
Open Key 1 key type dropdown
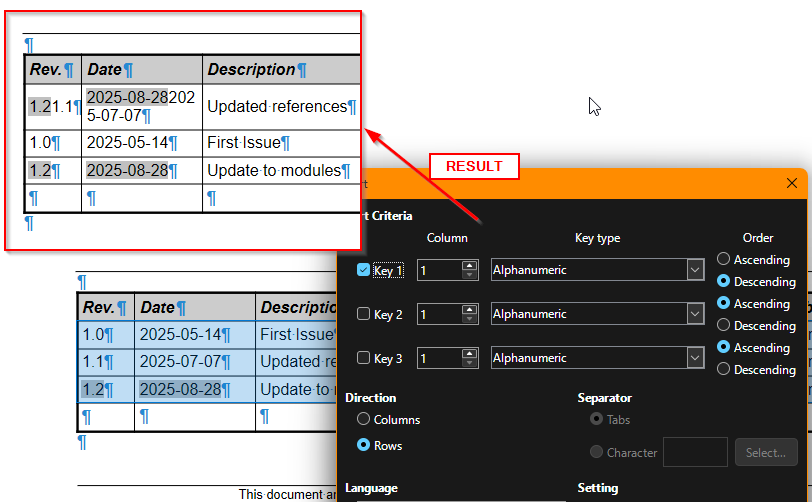click(695, 270)
